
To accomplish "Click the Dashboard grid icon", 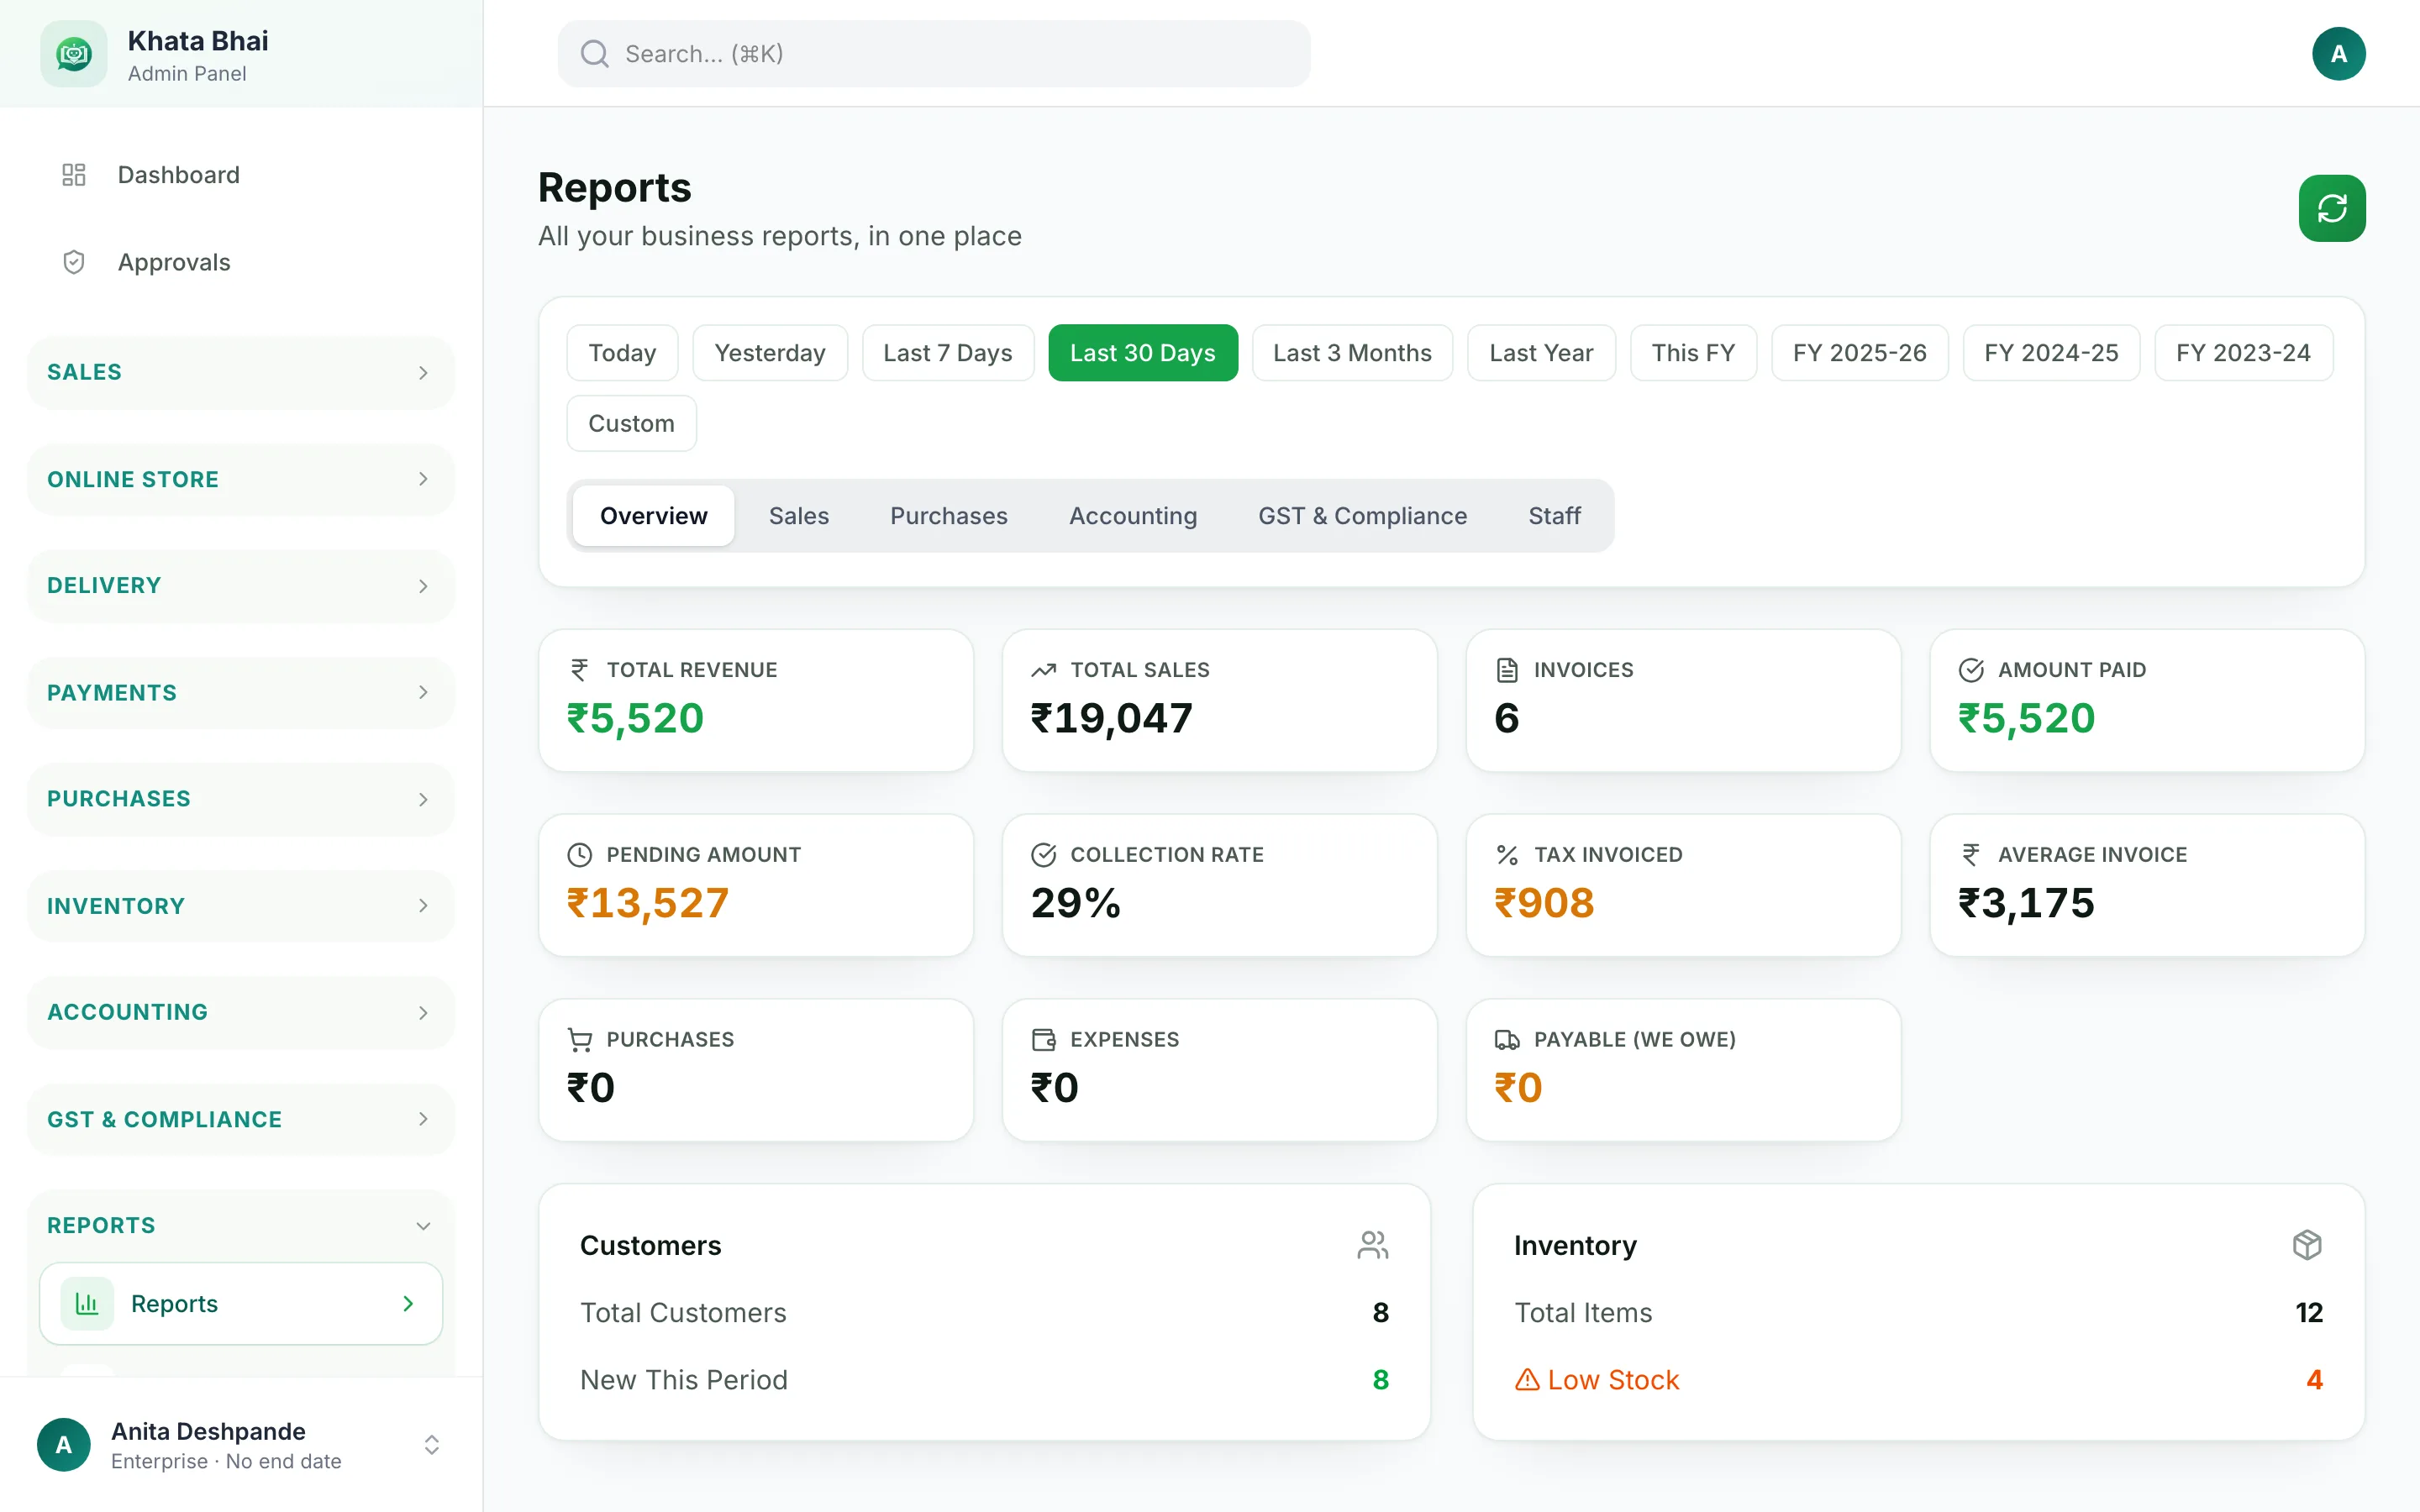I will (74, 175).
